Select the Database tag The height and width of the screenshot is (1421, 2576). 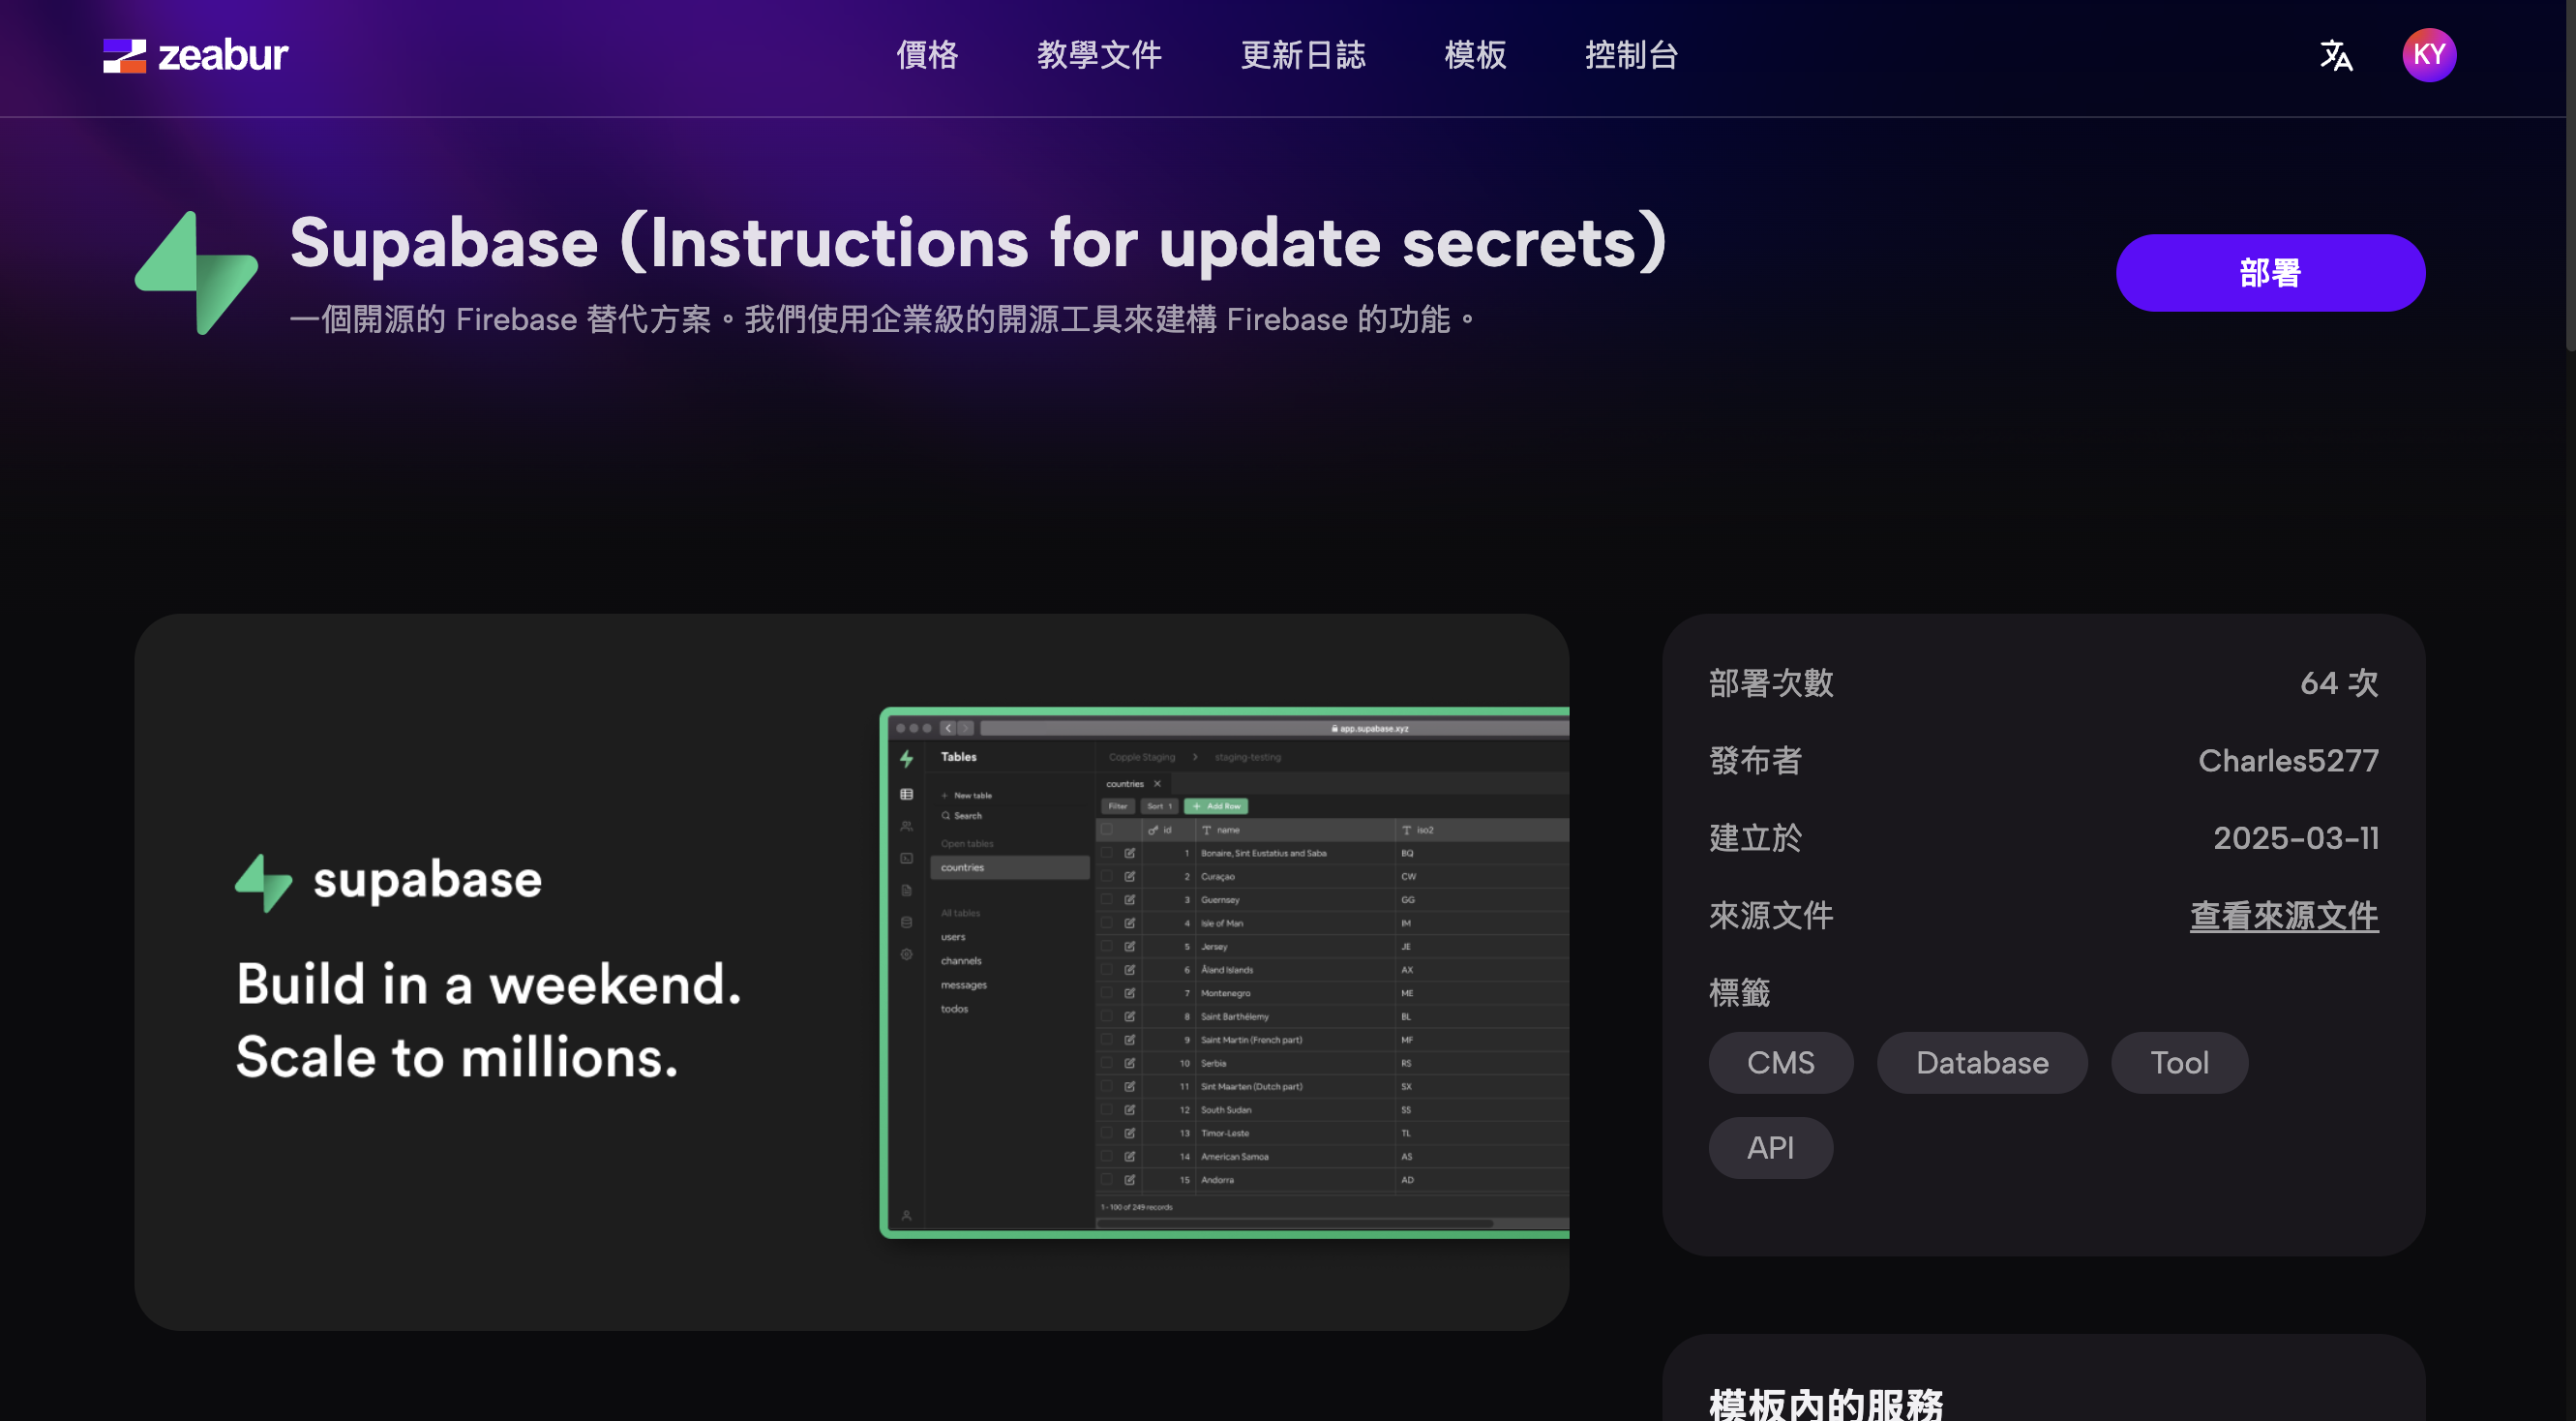1981,1062
